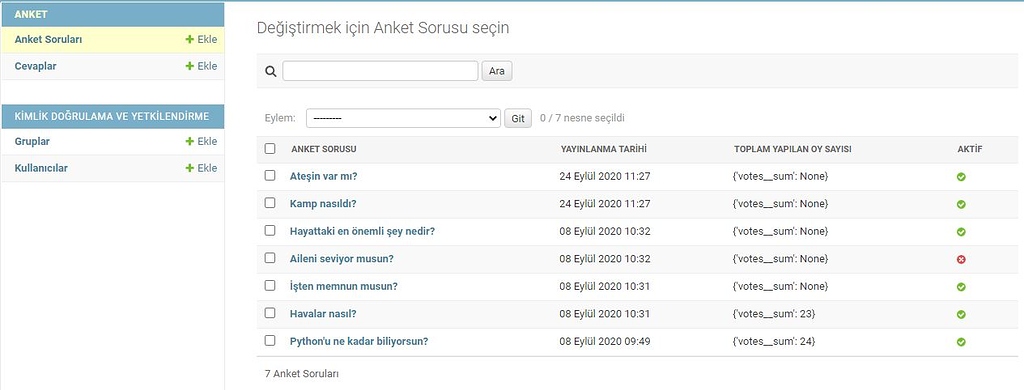
Task: Click the Ara search button
Action: tap(497, 71)
